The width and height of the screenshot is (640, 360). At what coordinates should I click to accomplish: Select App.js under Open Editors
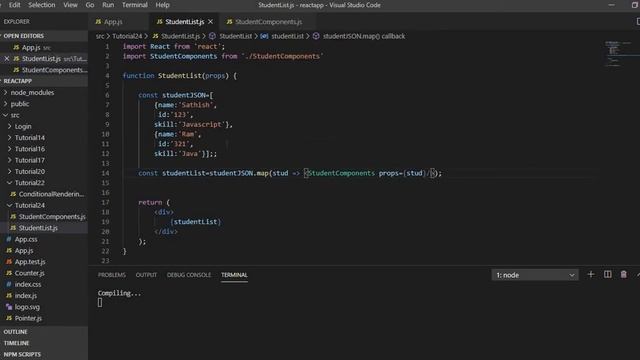pyautogui.click(x=31, y=47)
